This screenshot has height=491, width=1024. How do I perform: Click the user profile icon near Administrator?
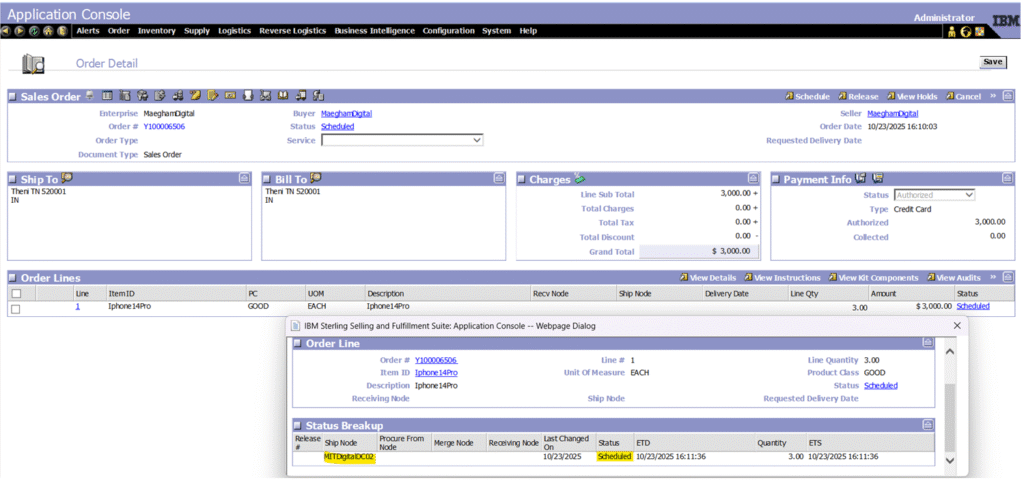tap(951, 32)
